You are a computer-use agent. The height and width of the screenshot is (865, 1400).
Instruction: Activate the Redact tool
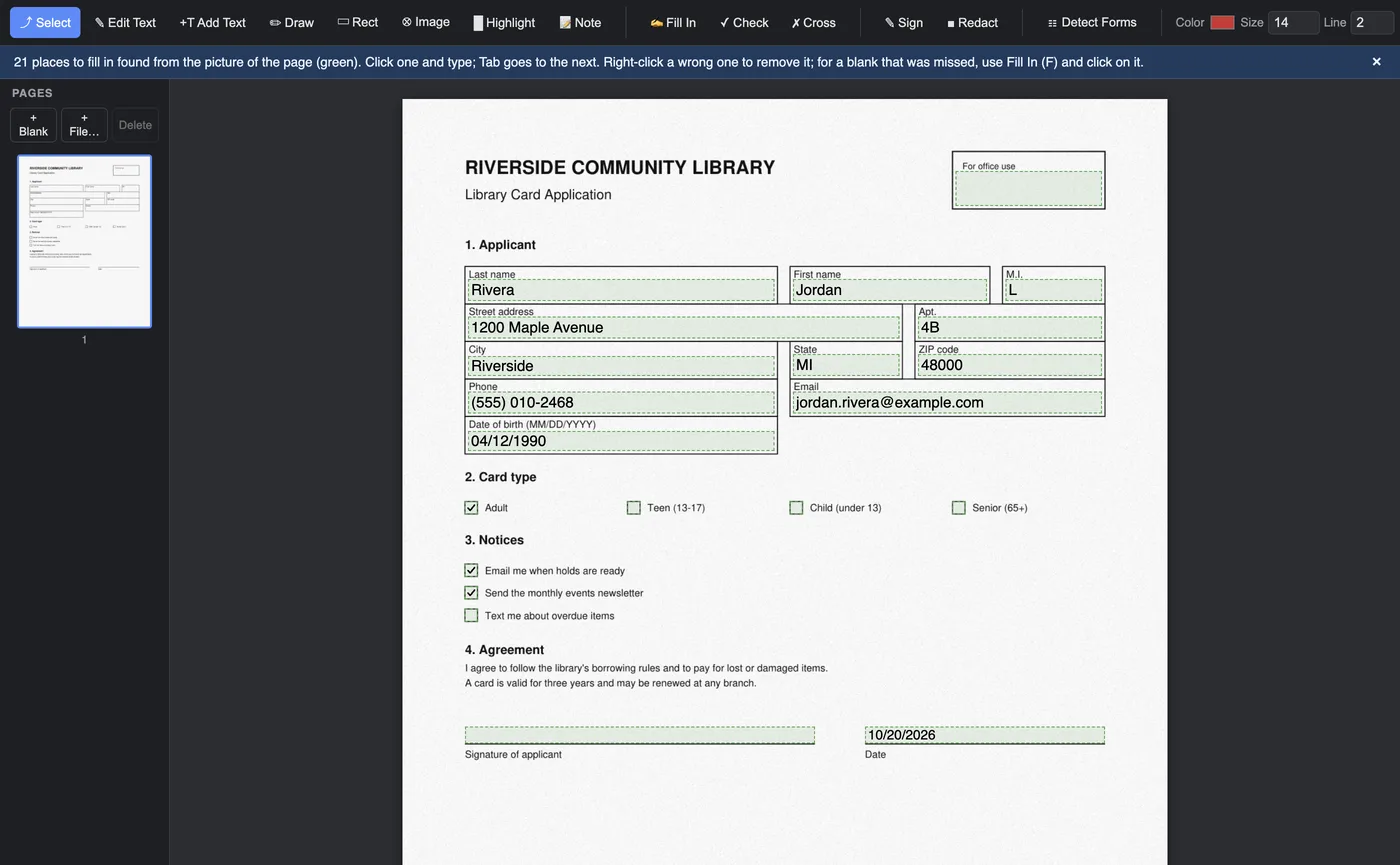point(972,22)
